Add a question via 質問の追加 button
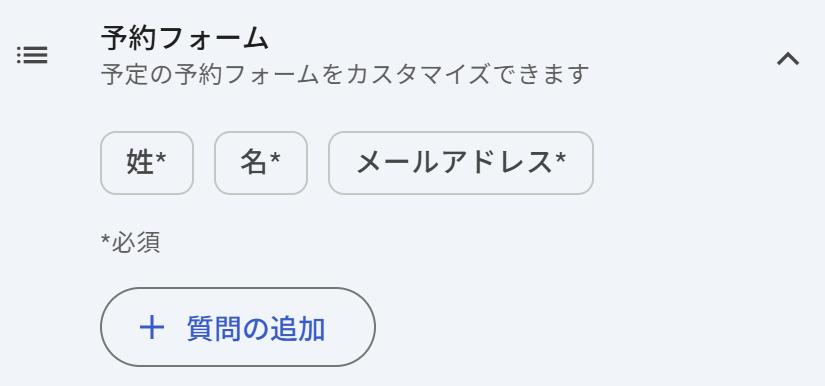This screenshot has height=386, width=825. (x=238, y=327)
